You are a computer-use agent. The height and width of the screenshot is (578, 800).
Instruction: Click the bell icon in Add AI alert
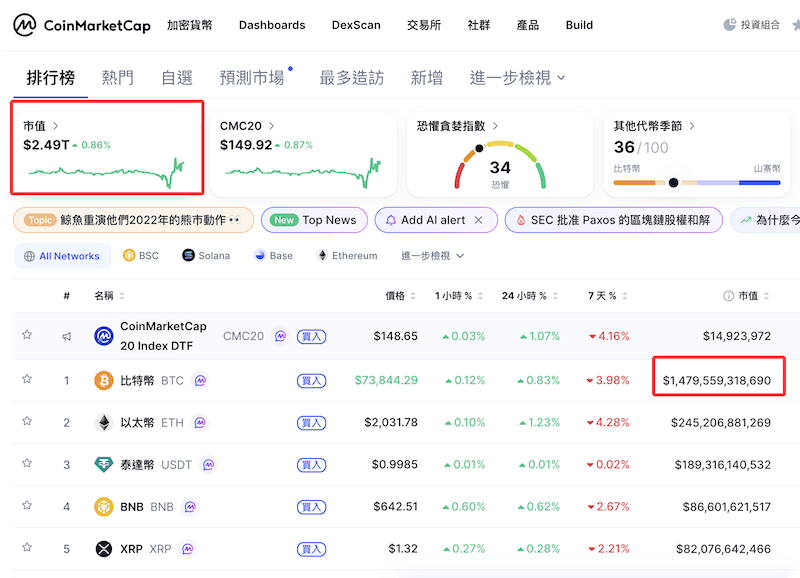(x=391, y=220)
